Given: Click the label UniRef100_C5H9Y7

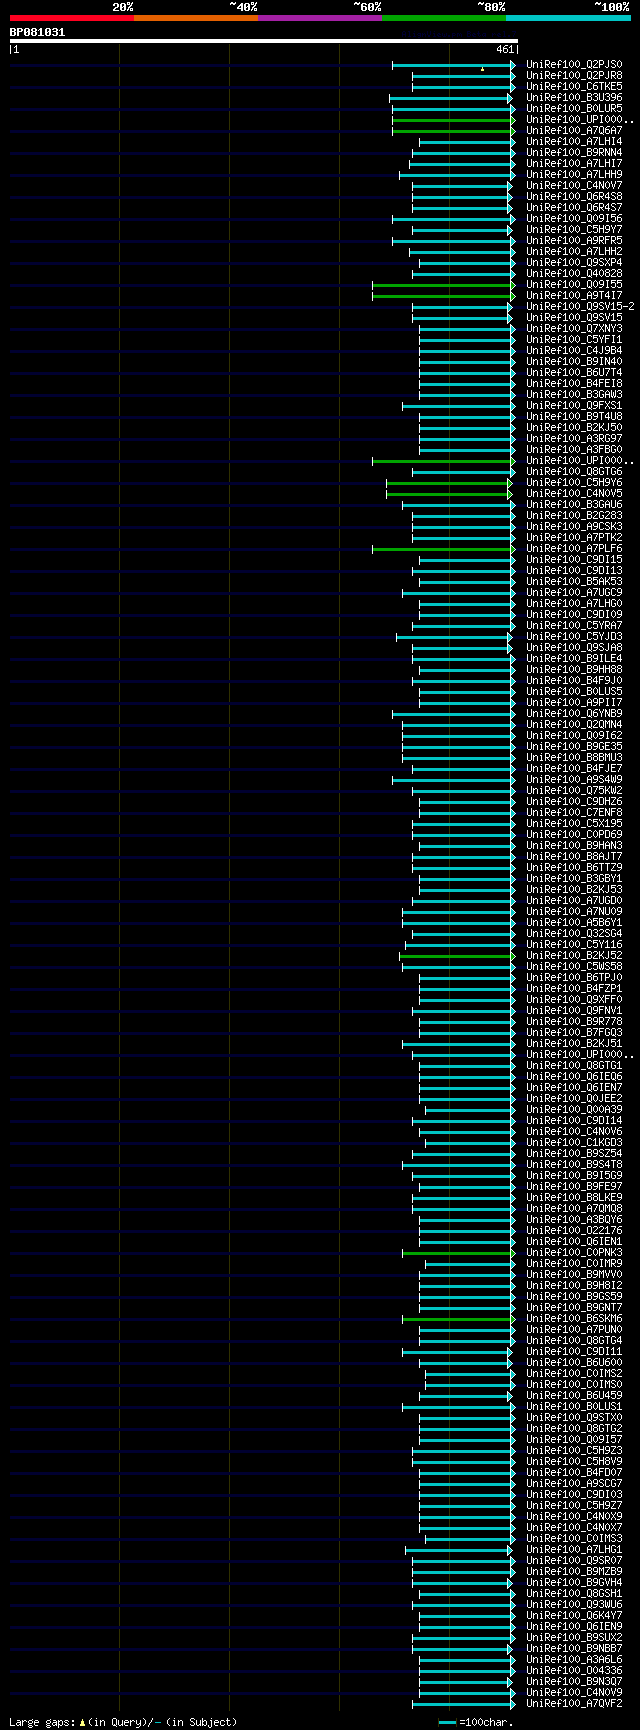Looking at the screenshot, I should [x=574, y=229].
